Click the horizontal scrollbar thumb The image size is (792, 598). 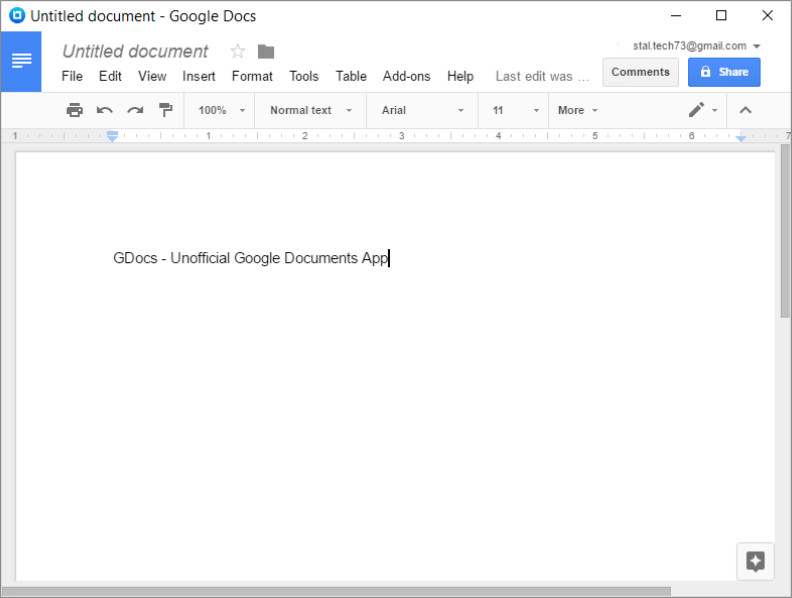pyautogui.click(x=336, y=591)
